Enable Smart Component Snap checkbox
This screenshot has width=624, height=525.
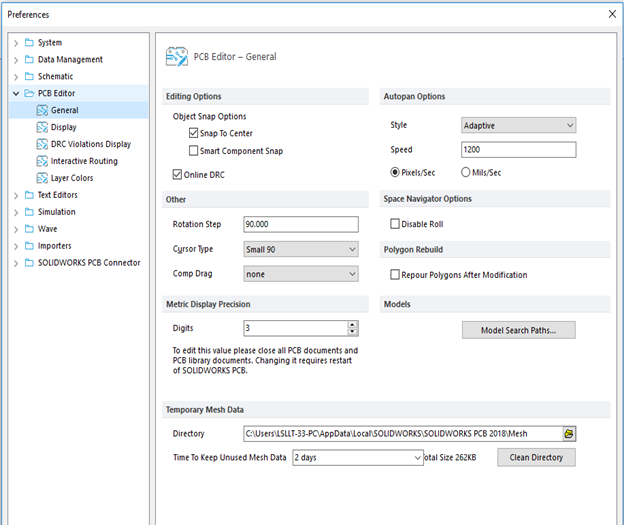point(193,150)
